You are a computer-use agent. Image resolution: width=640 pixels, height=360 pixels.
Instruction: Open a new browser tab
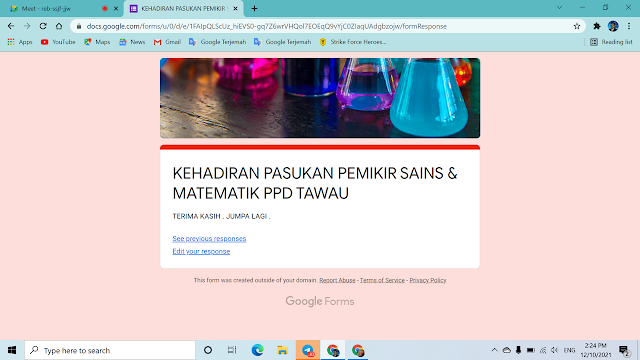pyautogui.click(x=254, y=8)
